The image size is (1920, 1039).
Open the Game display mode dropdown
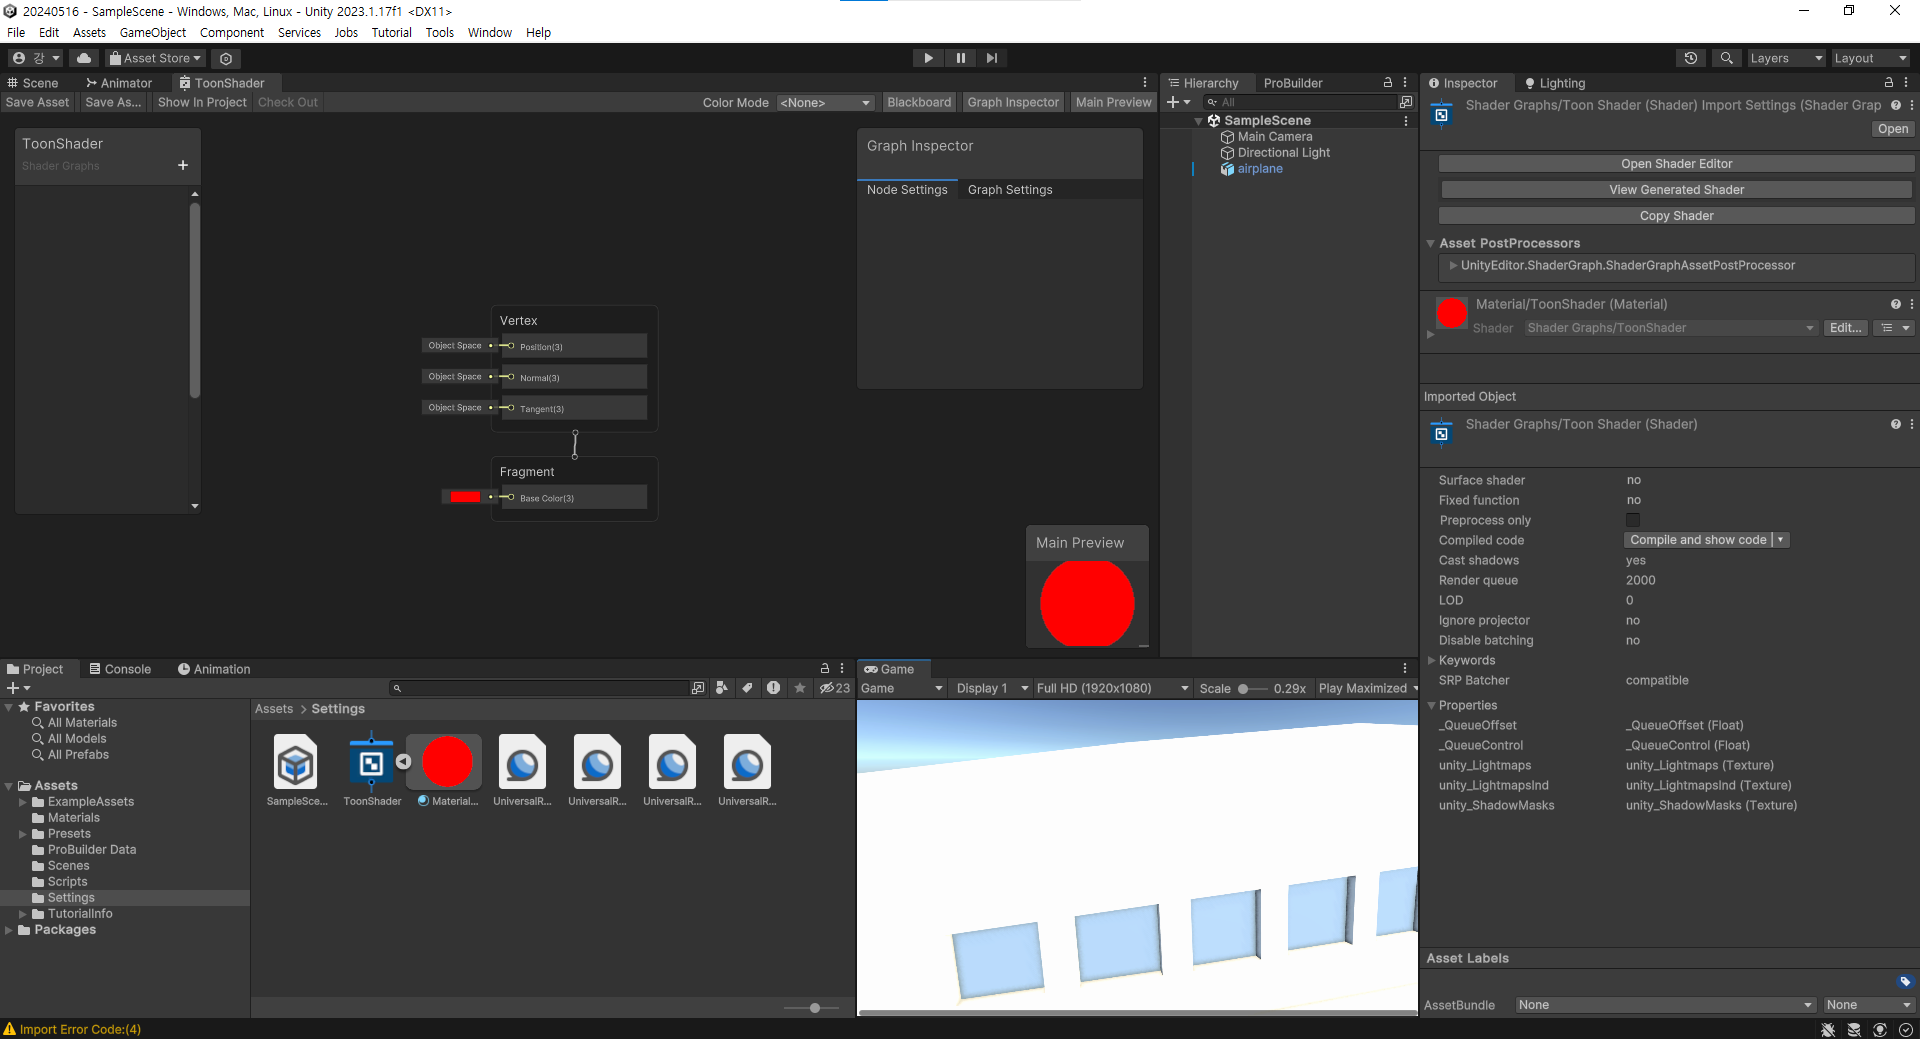(x=901, y=688)
